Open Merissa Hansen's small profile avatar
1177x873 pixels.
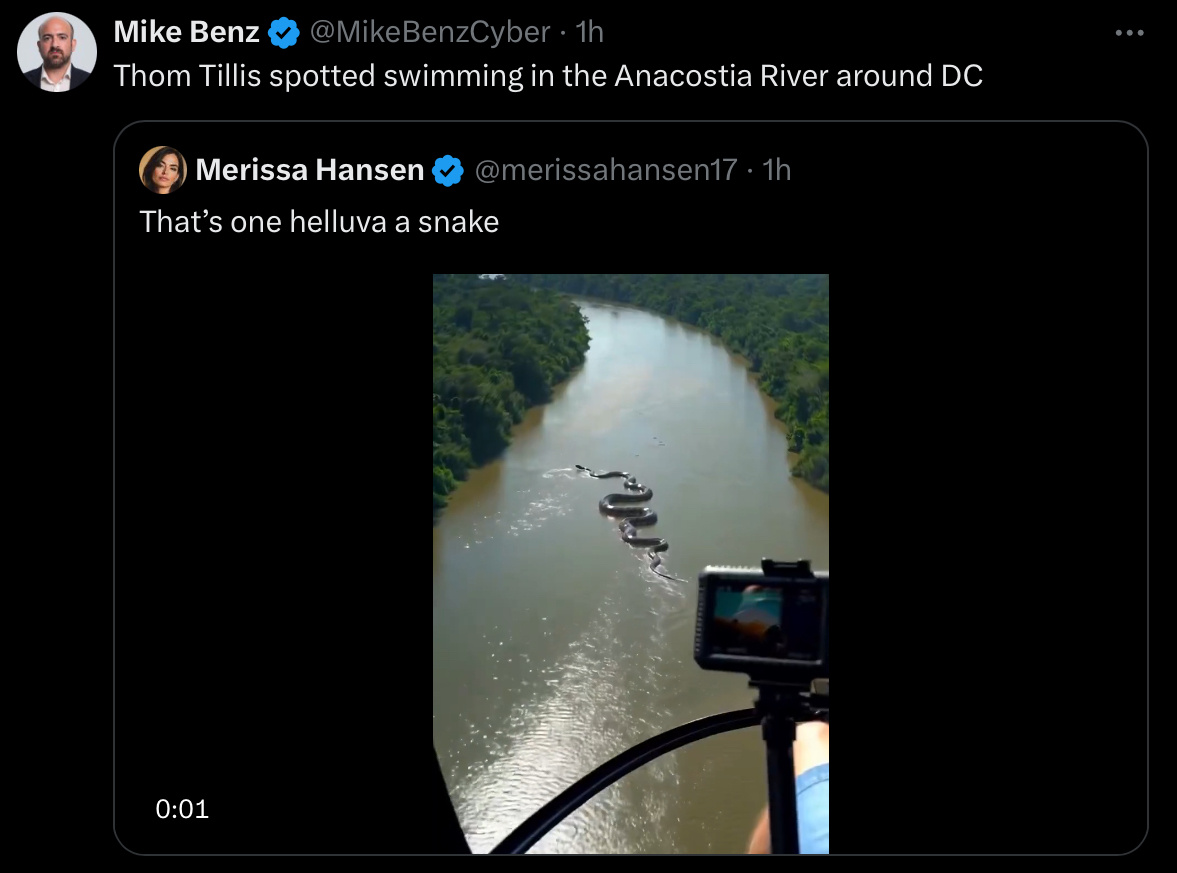(x=163, y=170)
